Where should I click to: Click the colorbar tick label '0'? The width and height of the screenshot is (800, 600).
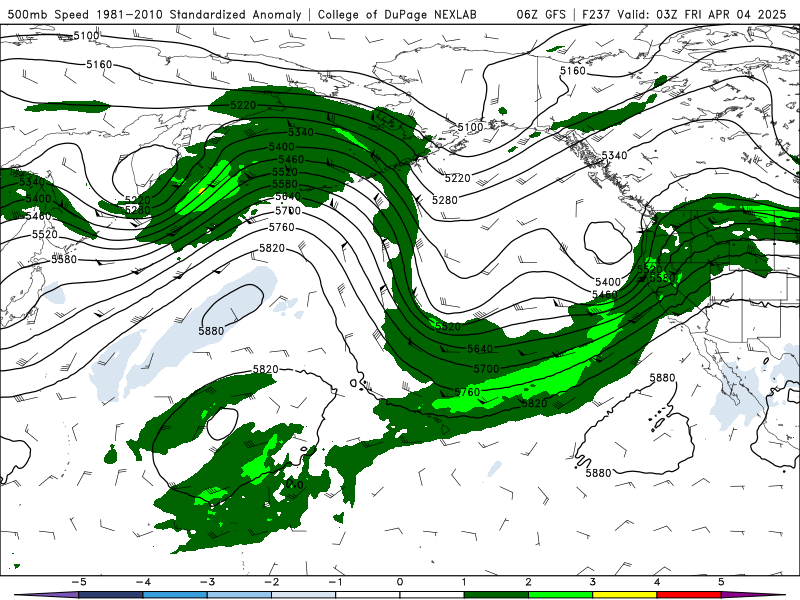coord(399,582)
